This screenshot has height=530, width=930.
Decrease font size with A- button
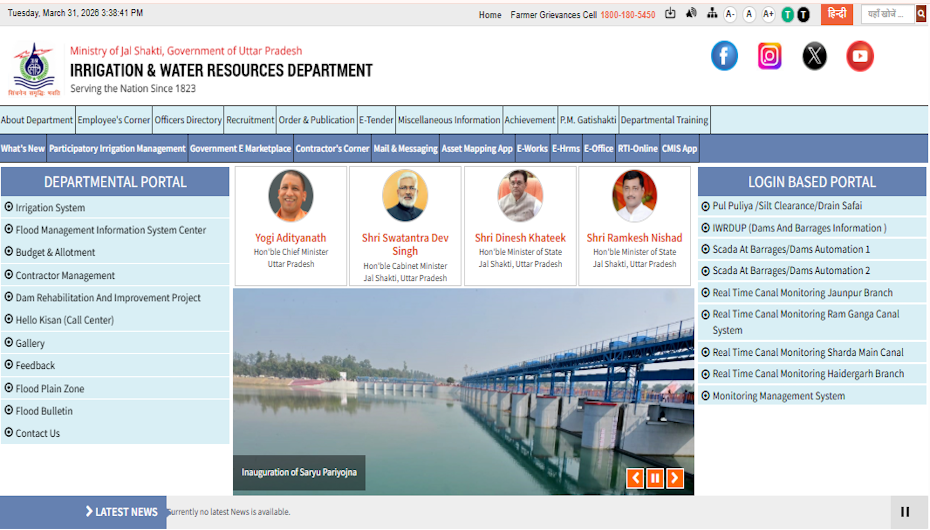tap(730, 14)
